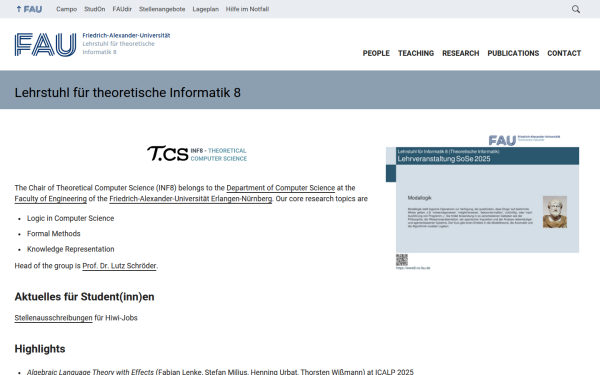This screenshot has height=375, width=600.
Task: Click the Formal Methods bullet
Action: click(x=54, y=233)
